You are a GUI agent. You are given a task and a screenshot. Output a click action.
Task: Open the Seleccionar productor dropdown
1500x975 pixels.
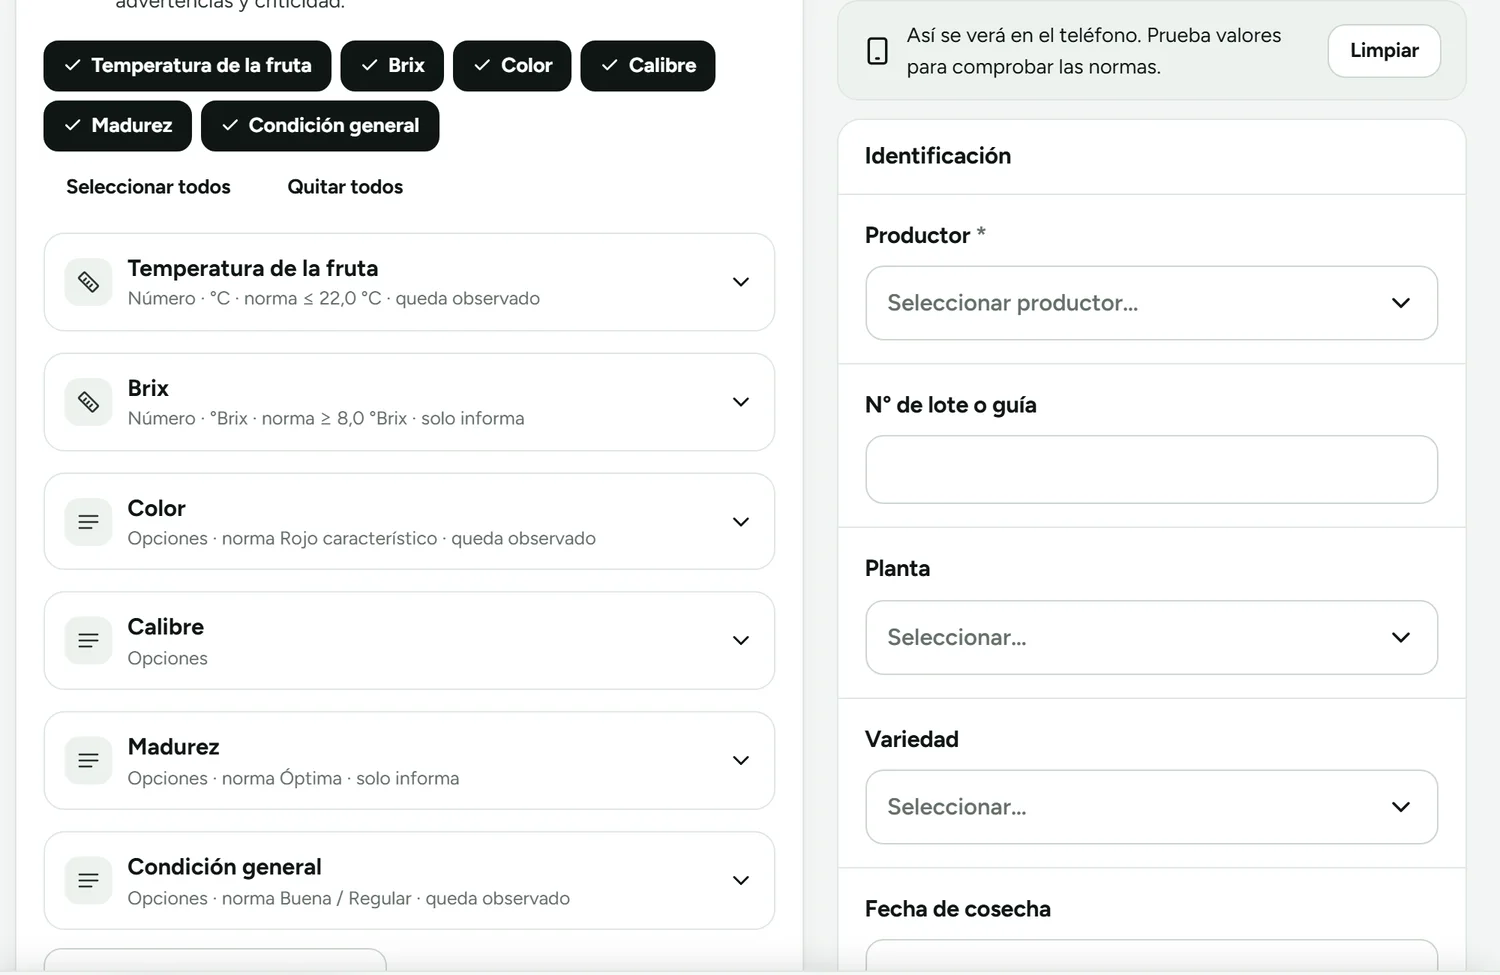tap(1151, 303)
